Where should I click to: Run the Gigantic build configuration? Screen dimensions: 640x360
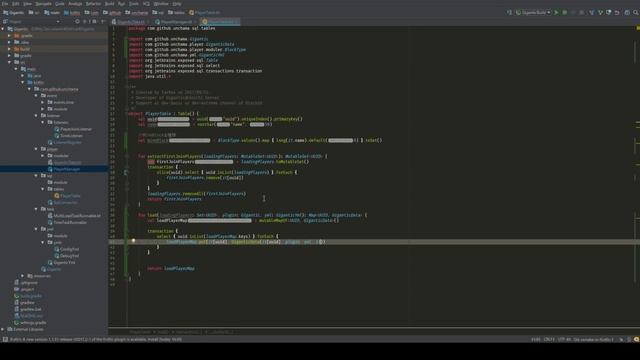(556, 13)
